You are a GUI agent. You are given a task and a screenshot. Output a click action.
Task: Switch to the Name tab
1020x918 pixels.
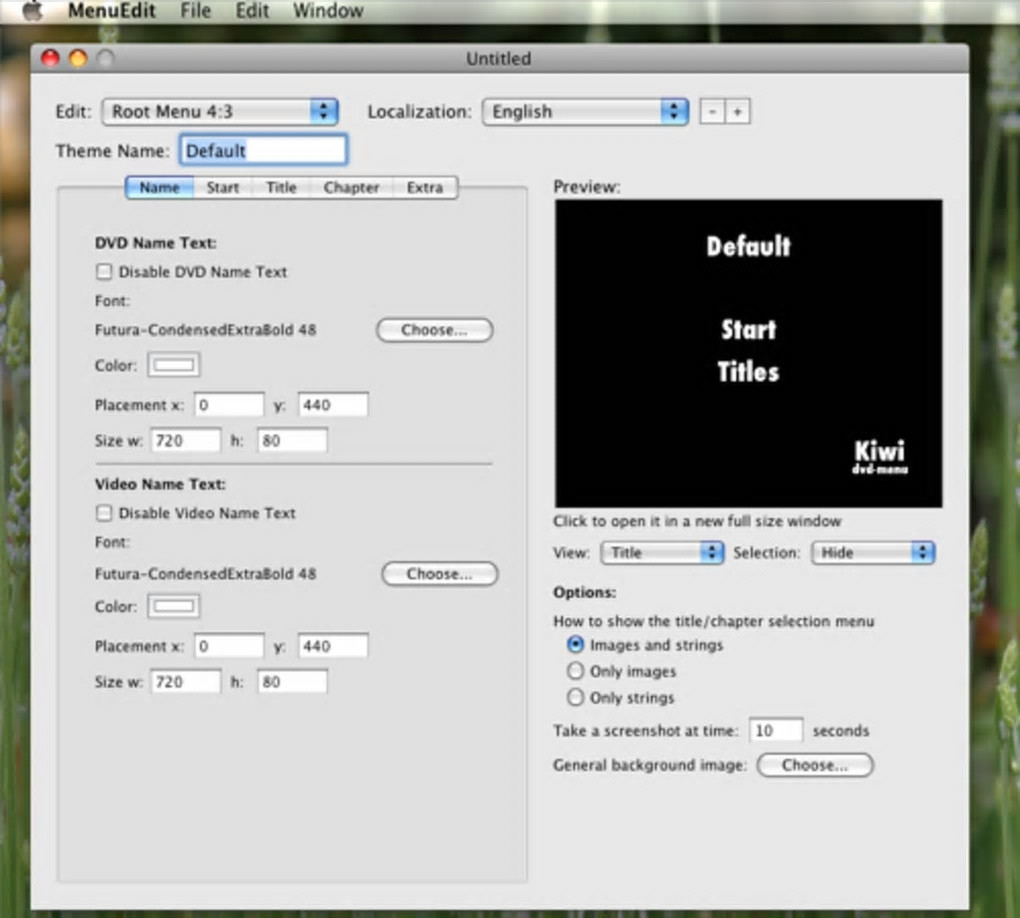point(159,187)
